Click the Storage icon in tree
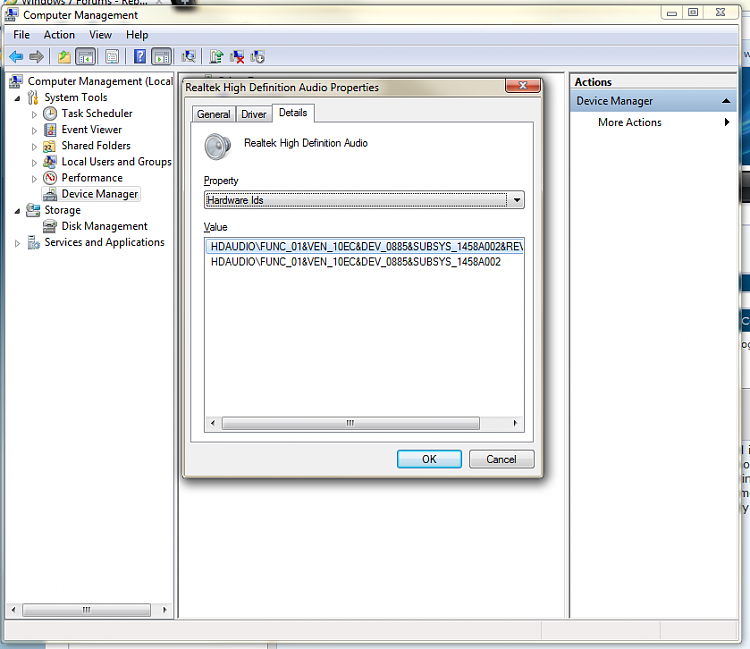Viewport: 750px width, 649px height. click(x=33, y=210)
